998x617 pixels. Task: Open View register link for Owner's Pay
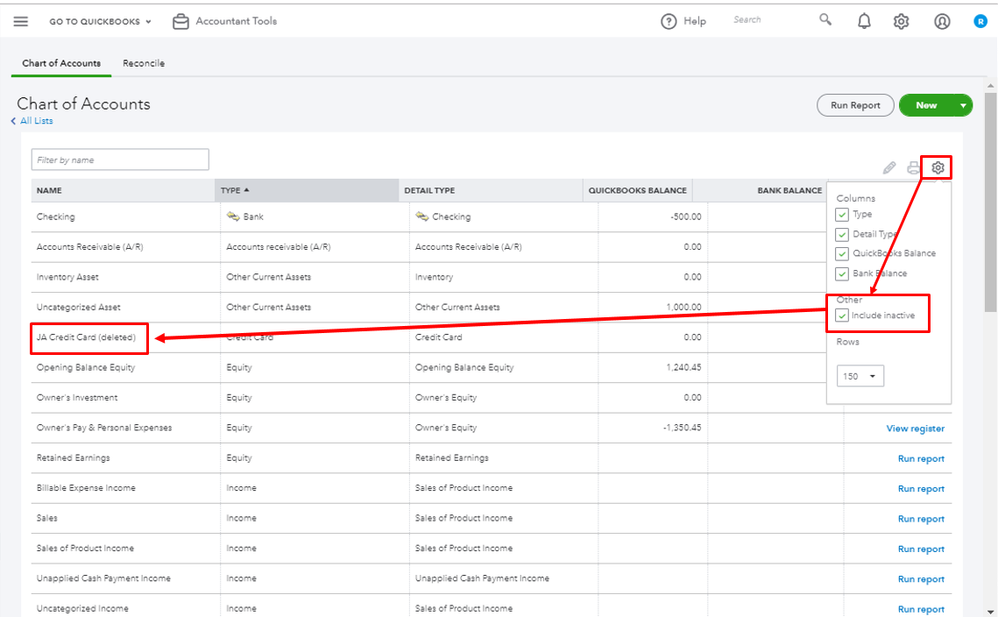pos(915,428)
